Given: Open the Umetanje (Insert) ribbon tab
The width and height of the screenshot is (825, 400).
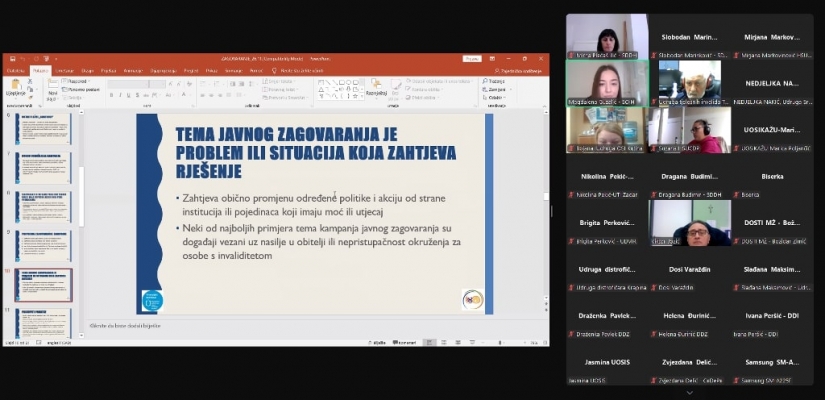Looking at the screenshot, I should (x=65, y=71).
